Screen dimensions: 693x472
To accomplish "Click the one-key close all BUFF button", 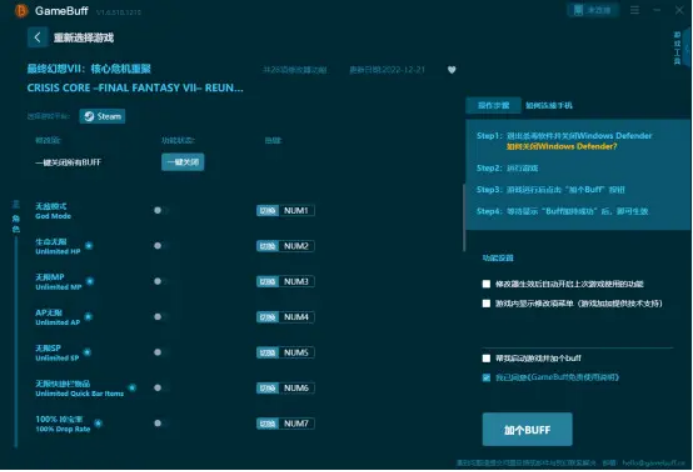I will pos(183,162).
